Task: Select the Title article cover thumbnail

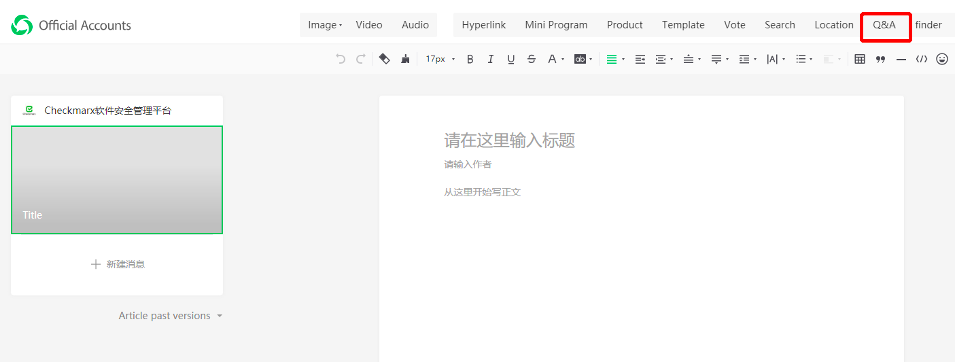Action: (x=117, y=180)
